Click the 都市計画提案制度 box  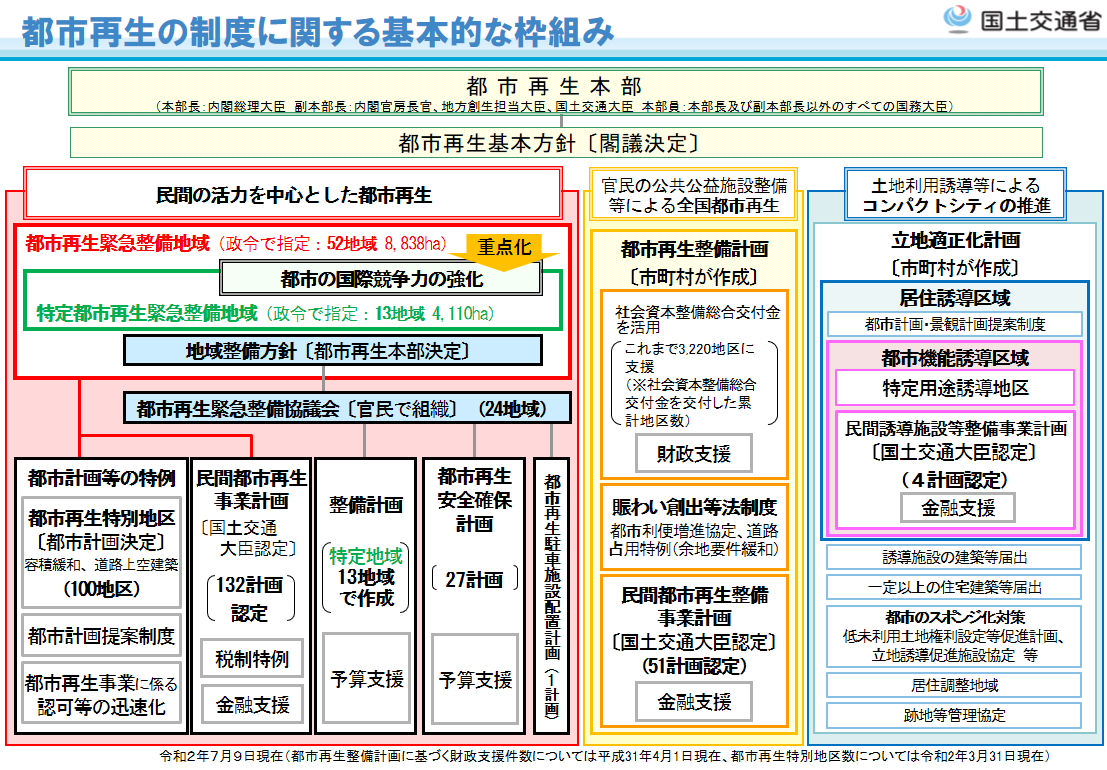click(101, 636)
